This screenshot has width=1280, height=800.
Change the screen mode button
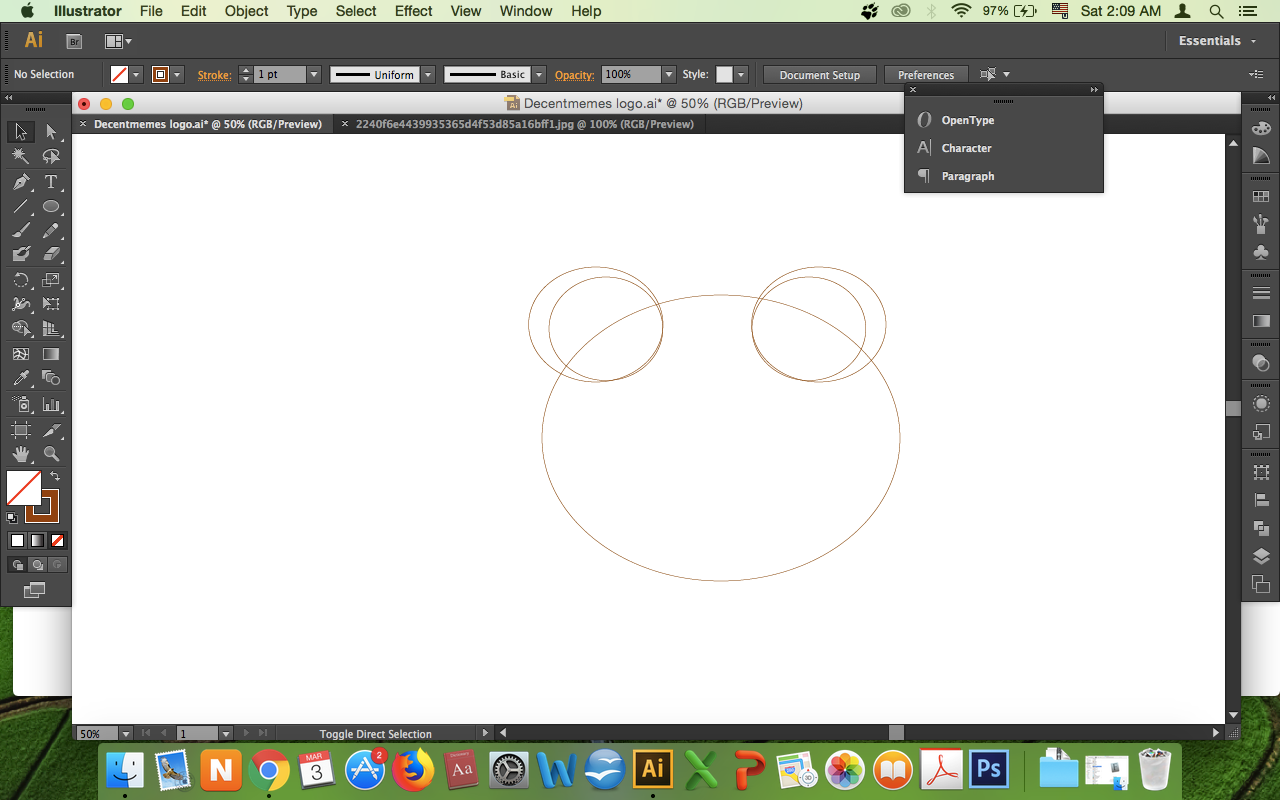35,591
